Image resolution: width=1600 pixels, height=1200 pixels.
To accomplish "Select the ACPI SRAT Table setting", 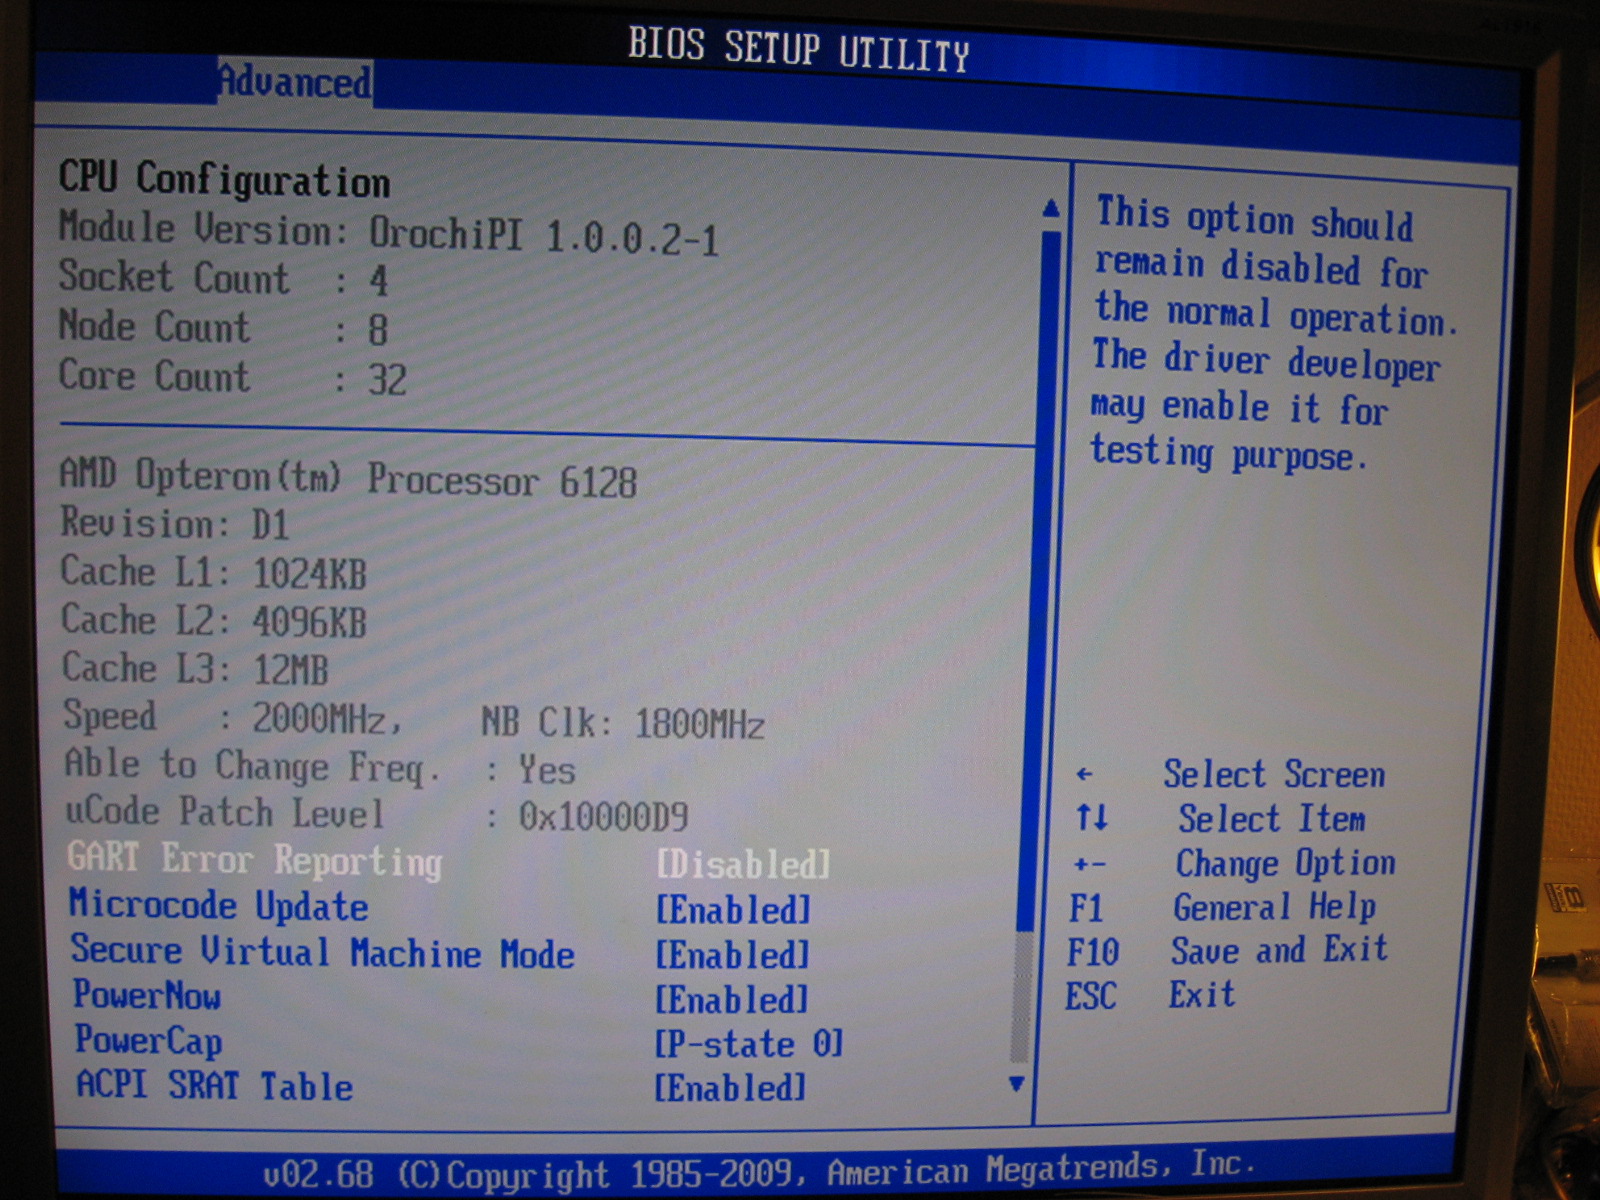I will point(215,1086).
